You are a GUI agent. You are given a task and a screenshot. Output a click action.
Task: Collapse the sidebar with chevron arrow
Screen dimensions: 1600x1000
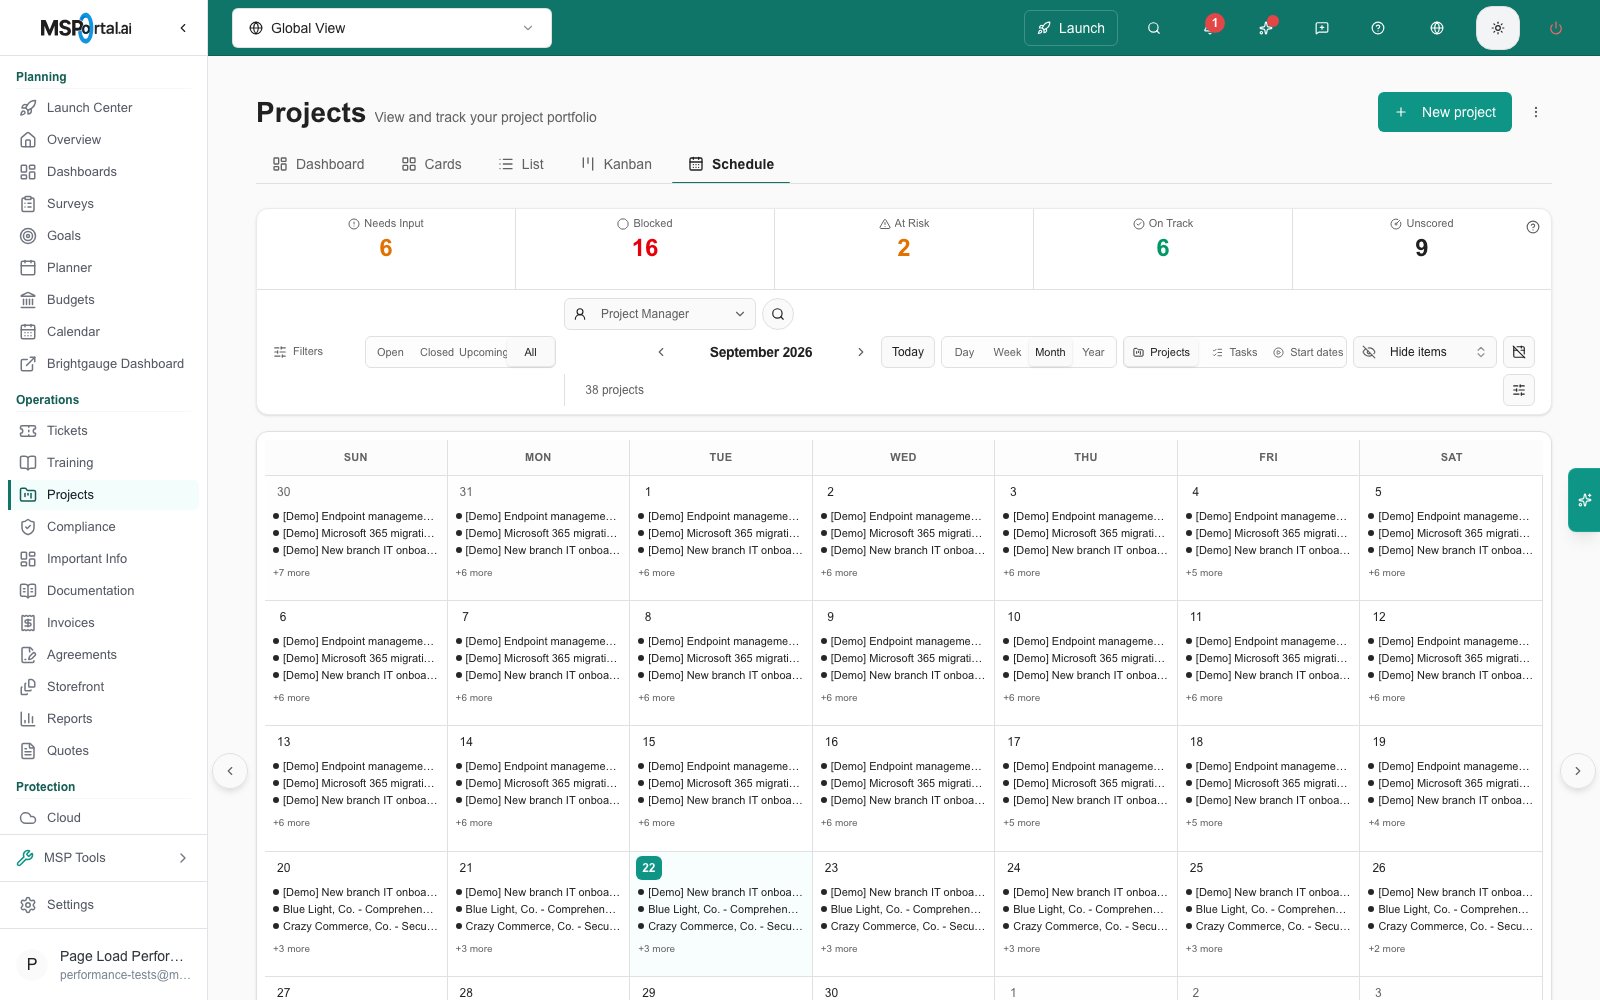(183, 28)
